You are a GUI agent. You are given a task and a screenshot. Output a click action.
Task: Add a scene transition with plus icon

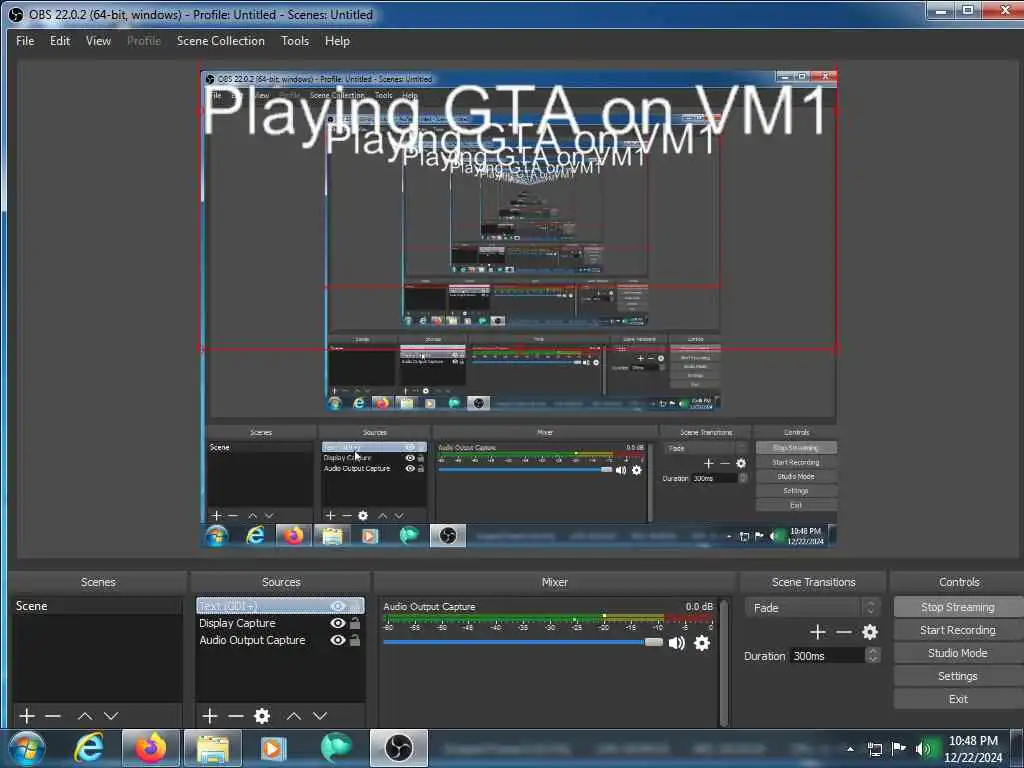click(x=818, y=632)
